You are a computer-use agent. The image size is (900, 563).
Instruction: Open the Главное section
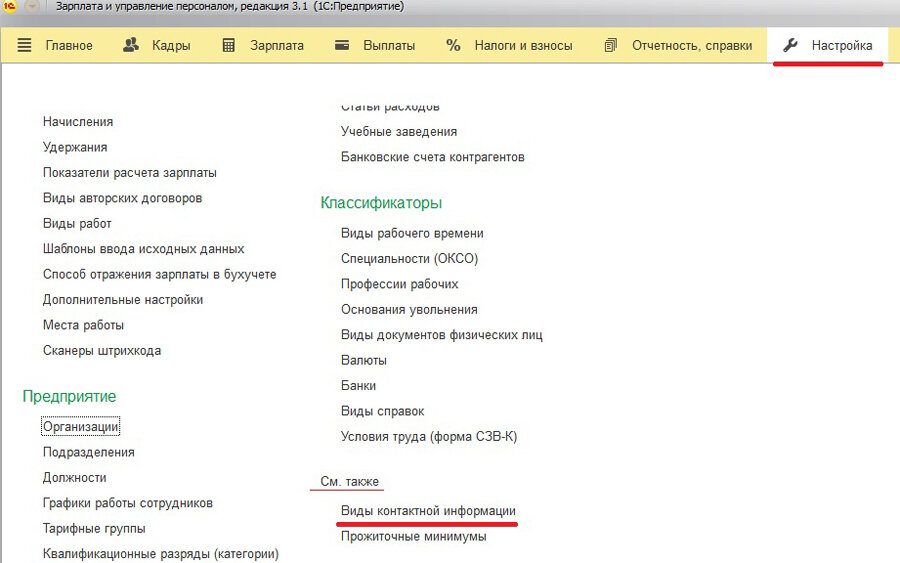[x=69, y=45]
